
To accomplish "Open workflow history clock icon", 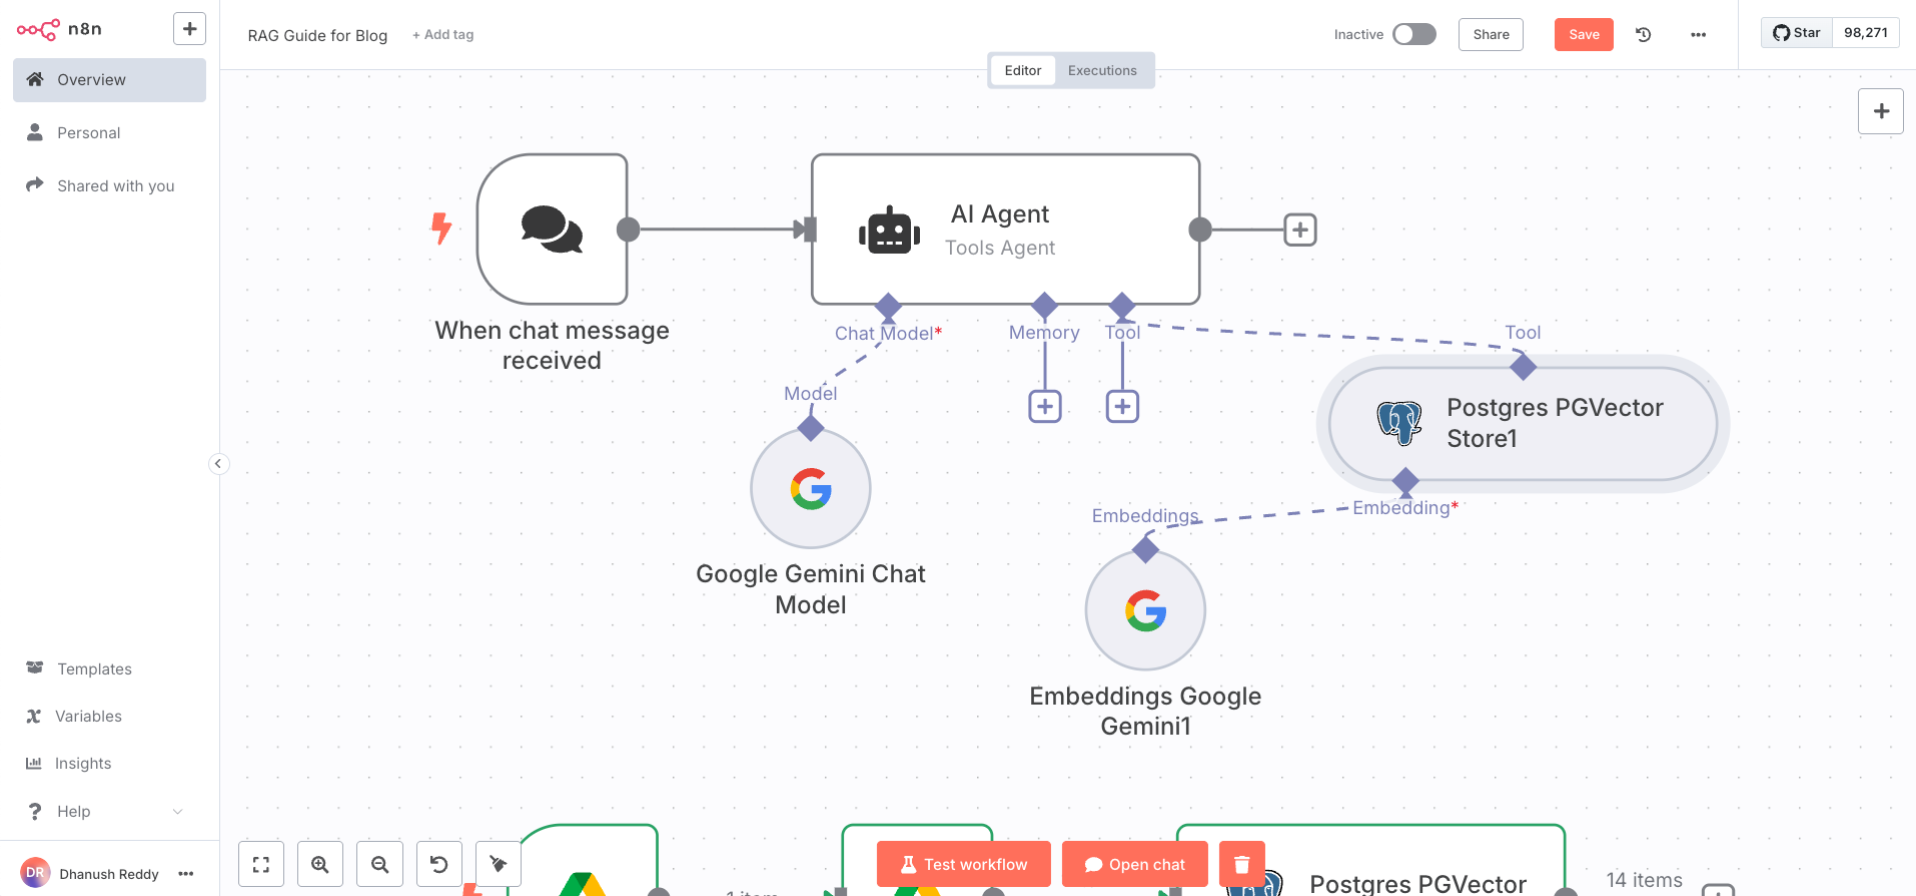I will 1643,35.
